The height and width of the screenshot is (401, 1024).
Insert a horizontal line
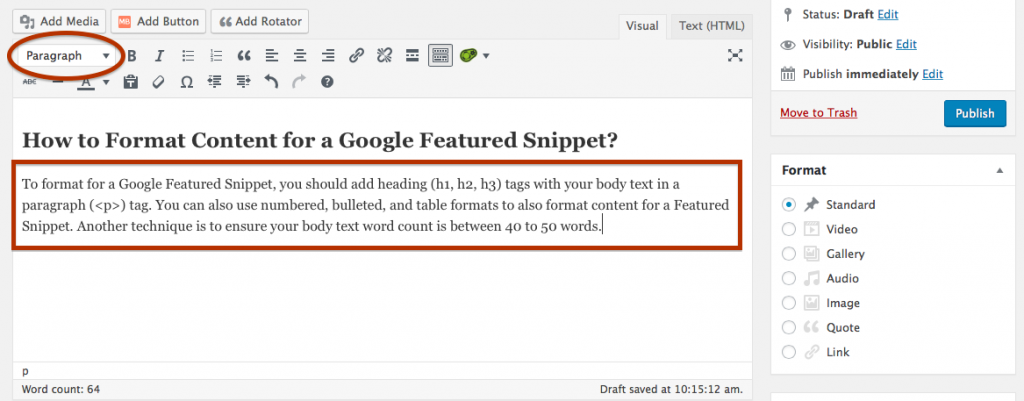click(x=57, y=82)
